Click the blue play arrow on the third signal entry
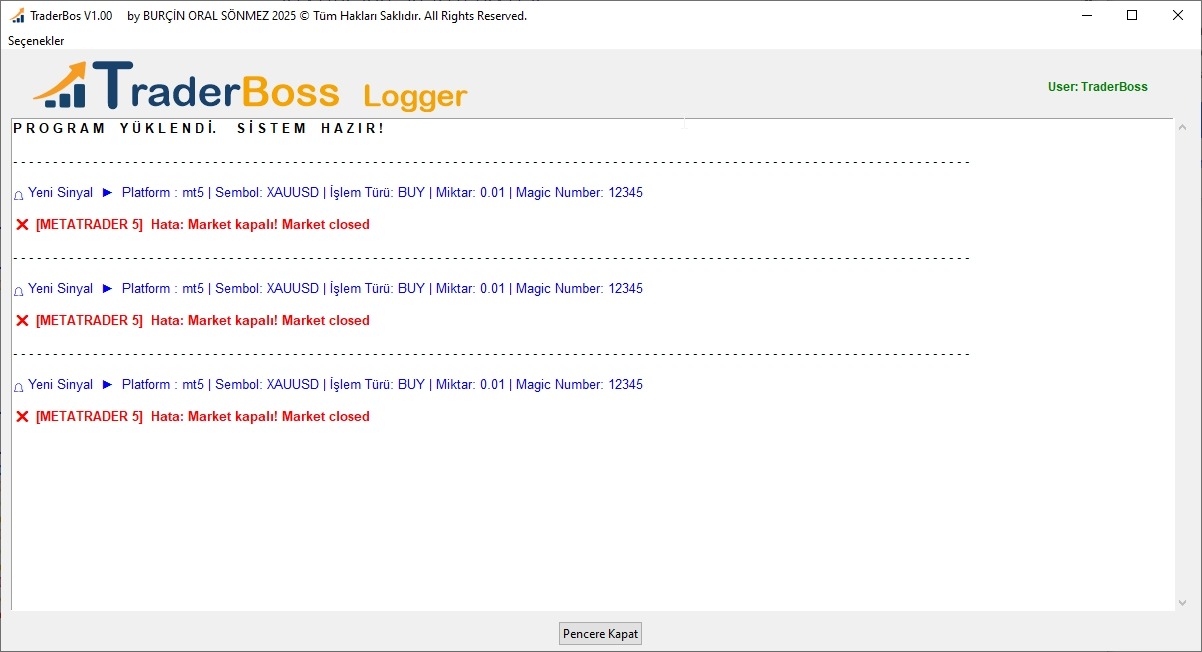 coord(107,384)
